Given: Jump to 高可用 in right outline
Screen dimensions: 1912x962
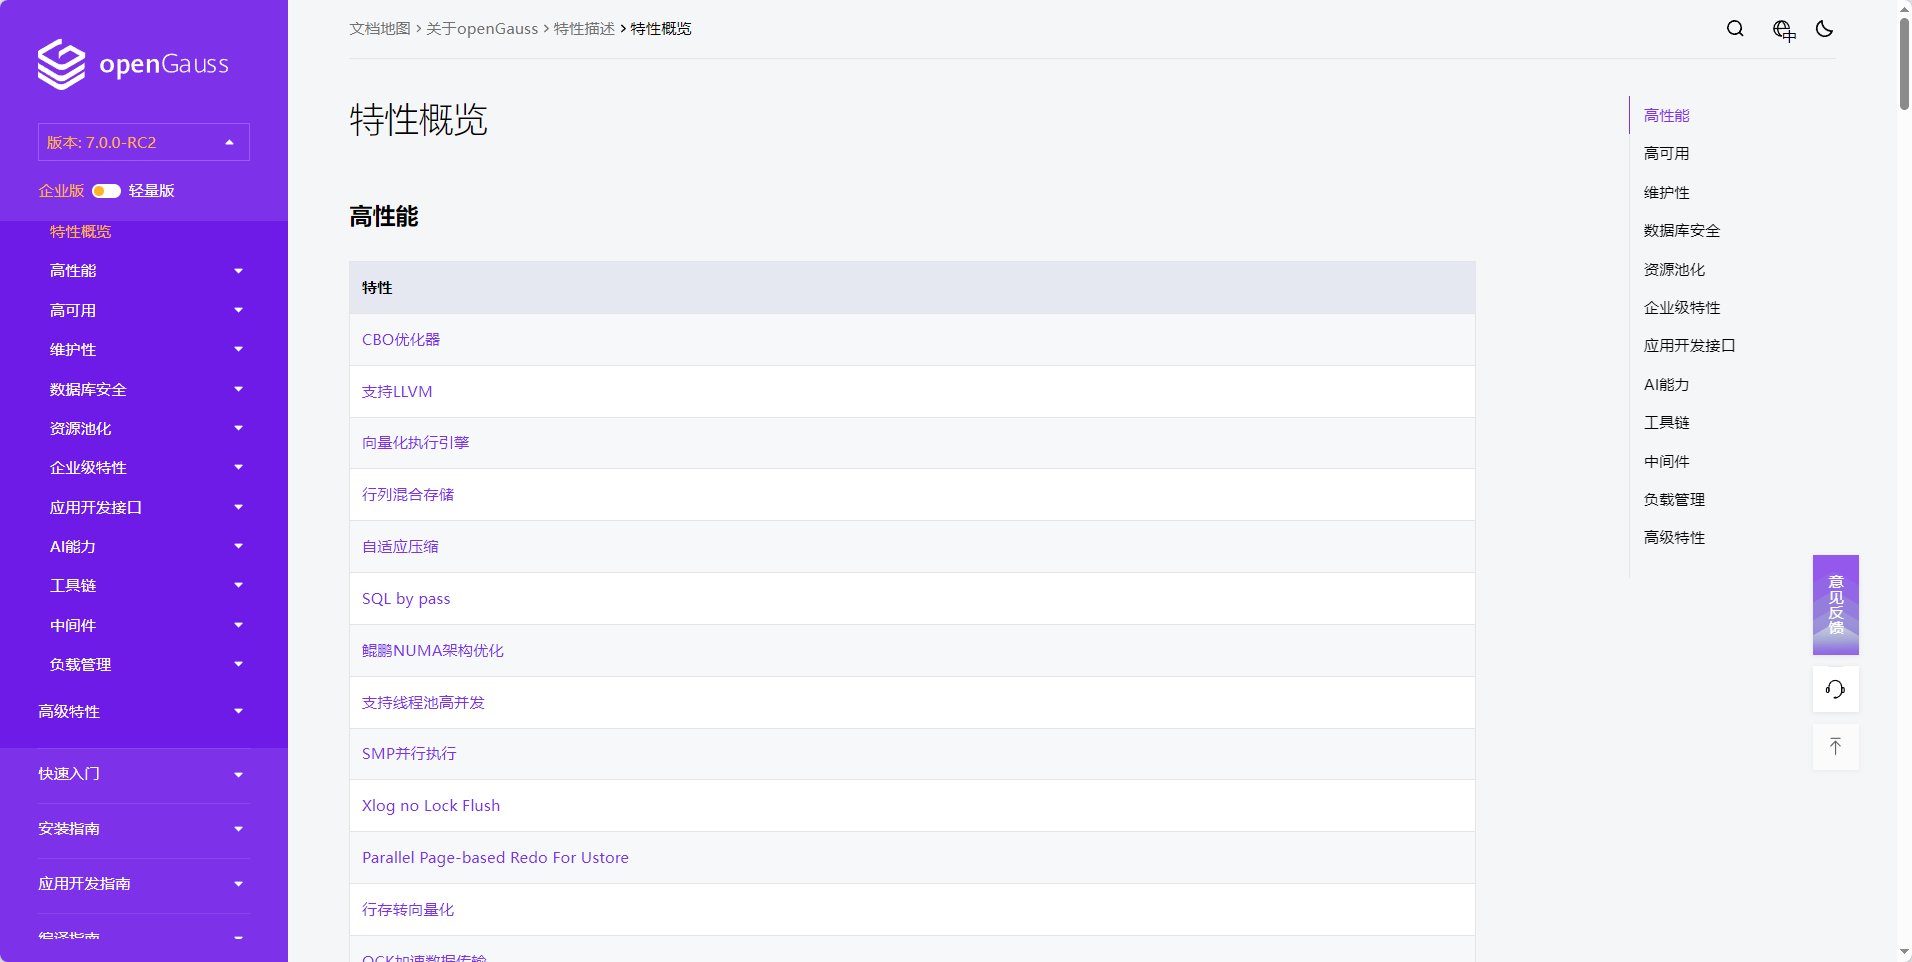Looking at the screenshot, I should tap(1667, 154).
